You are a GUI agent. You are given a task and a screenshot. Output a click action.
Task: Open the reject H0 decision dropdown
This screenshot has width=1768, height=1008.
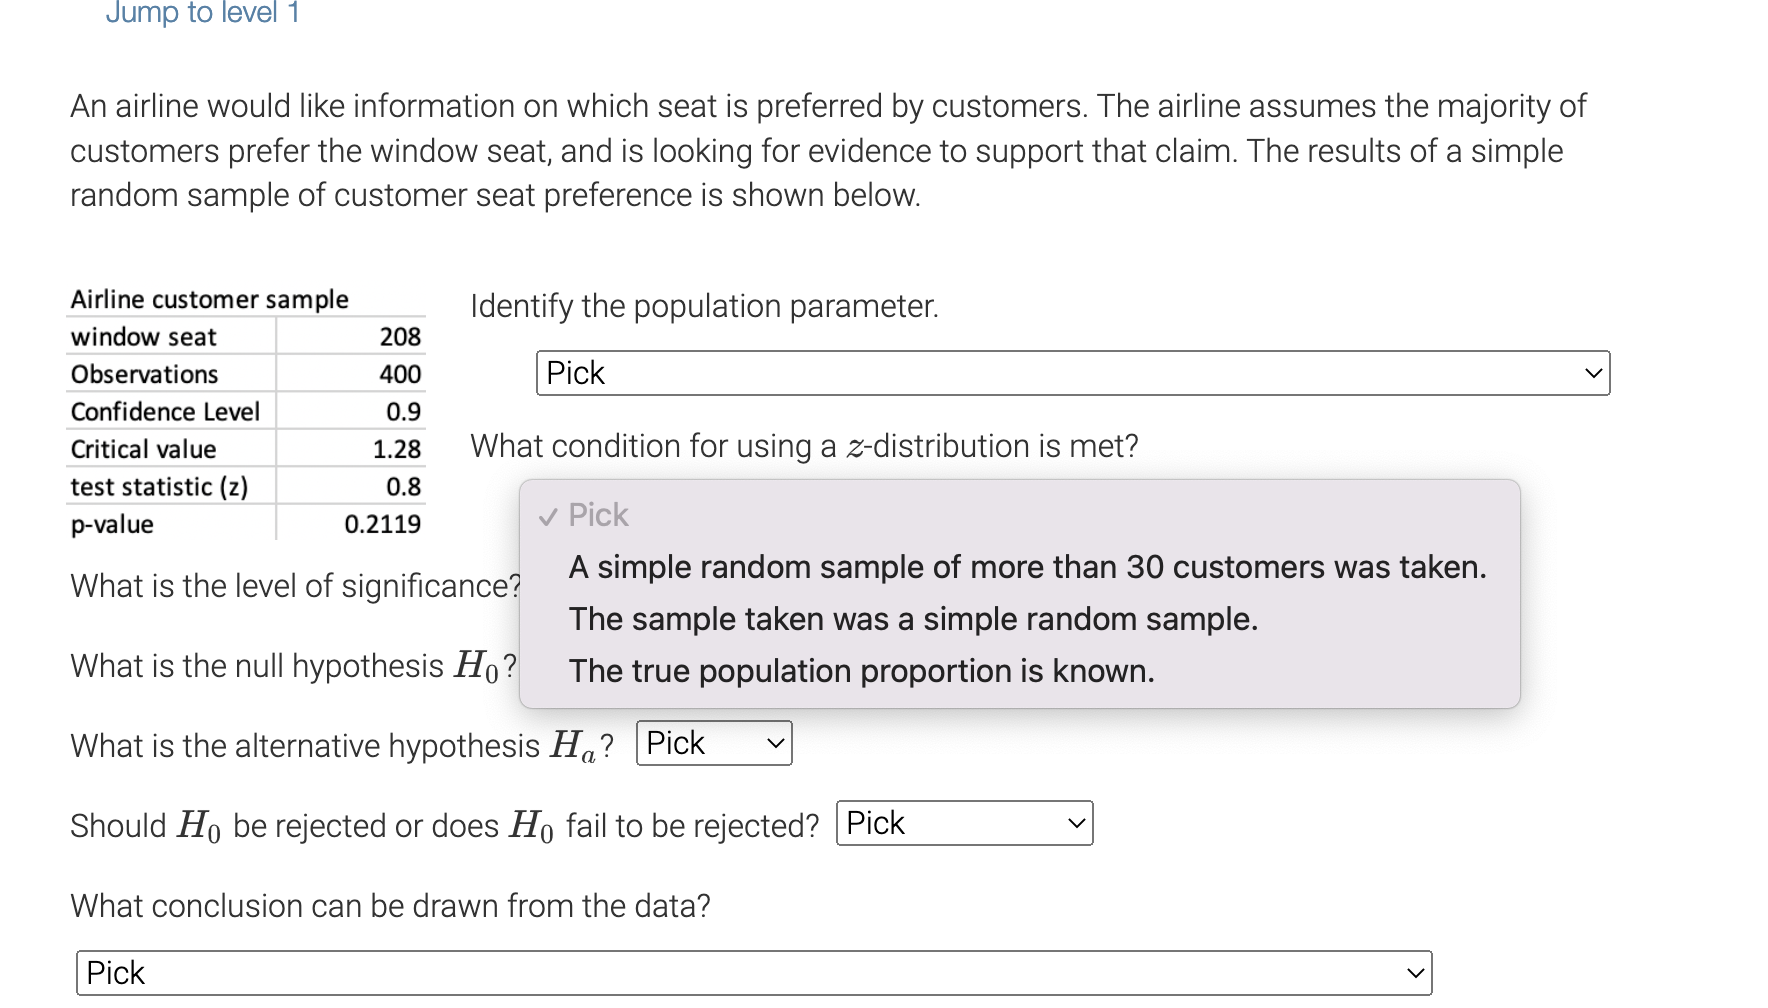tap(961, 823)
